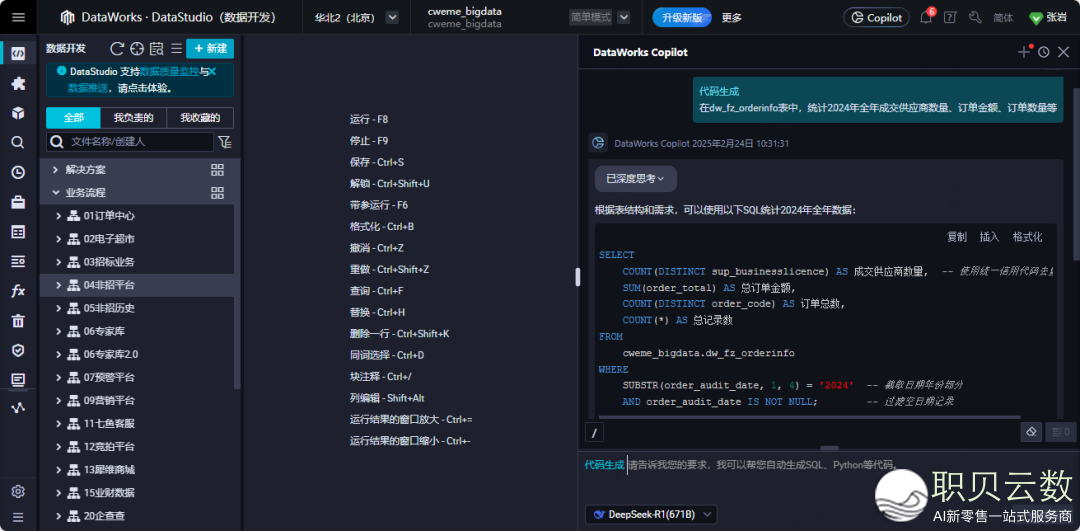Open the briefcase icon in sidebar

(x=19, y=202)
